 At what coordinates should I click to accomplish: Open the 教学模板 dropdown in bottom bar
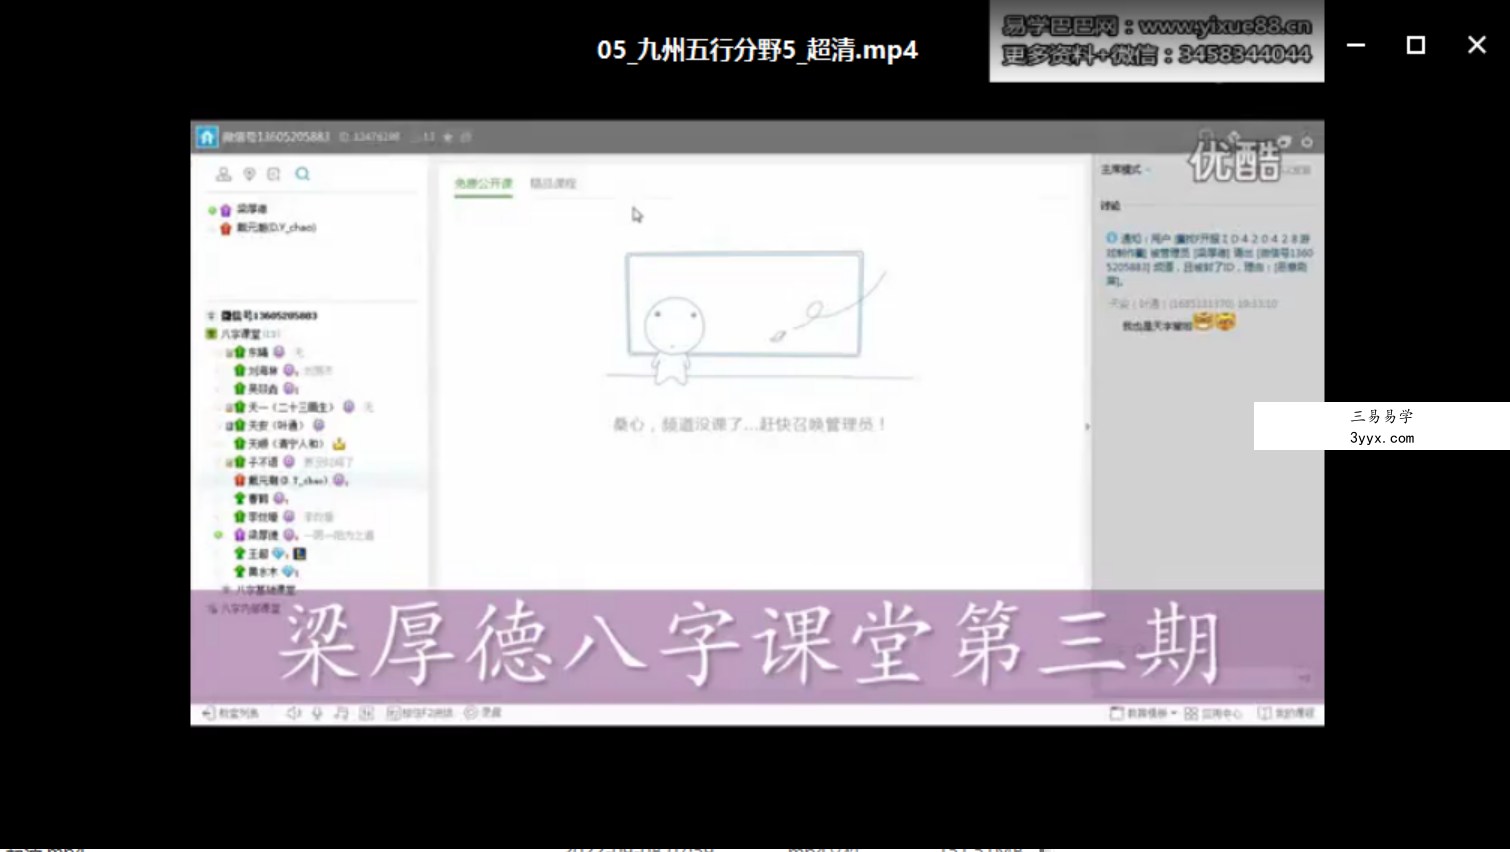click(1144, 713)
